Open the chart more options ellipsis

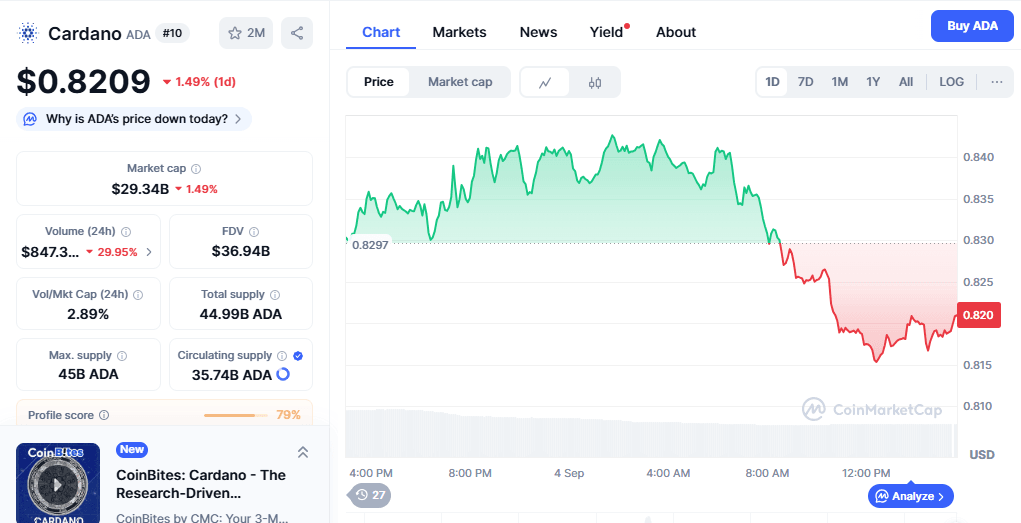[997, 82]
